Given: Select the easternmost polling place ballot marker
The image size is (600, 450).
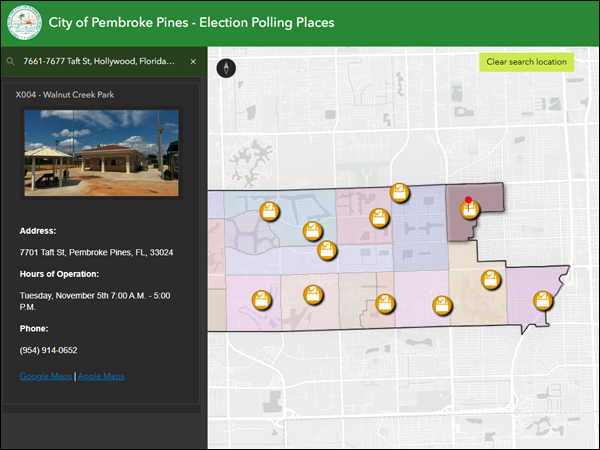Looking at the screenshot, I should click(x=542, y=300).
